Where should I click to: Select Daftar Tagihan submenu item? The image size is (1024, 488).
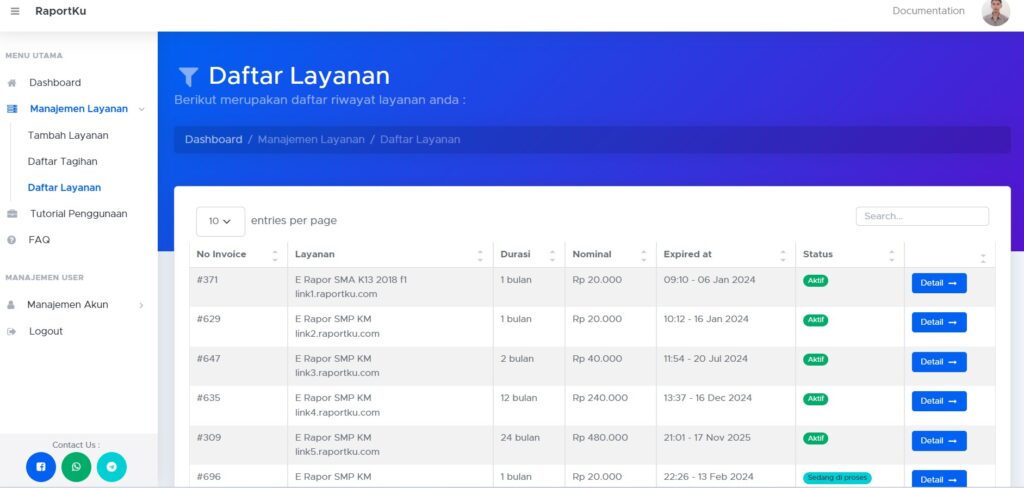pyautogui.click(x=62, y=161)
